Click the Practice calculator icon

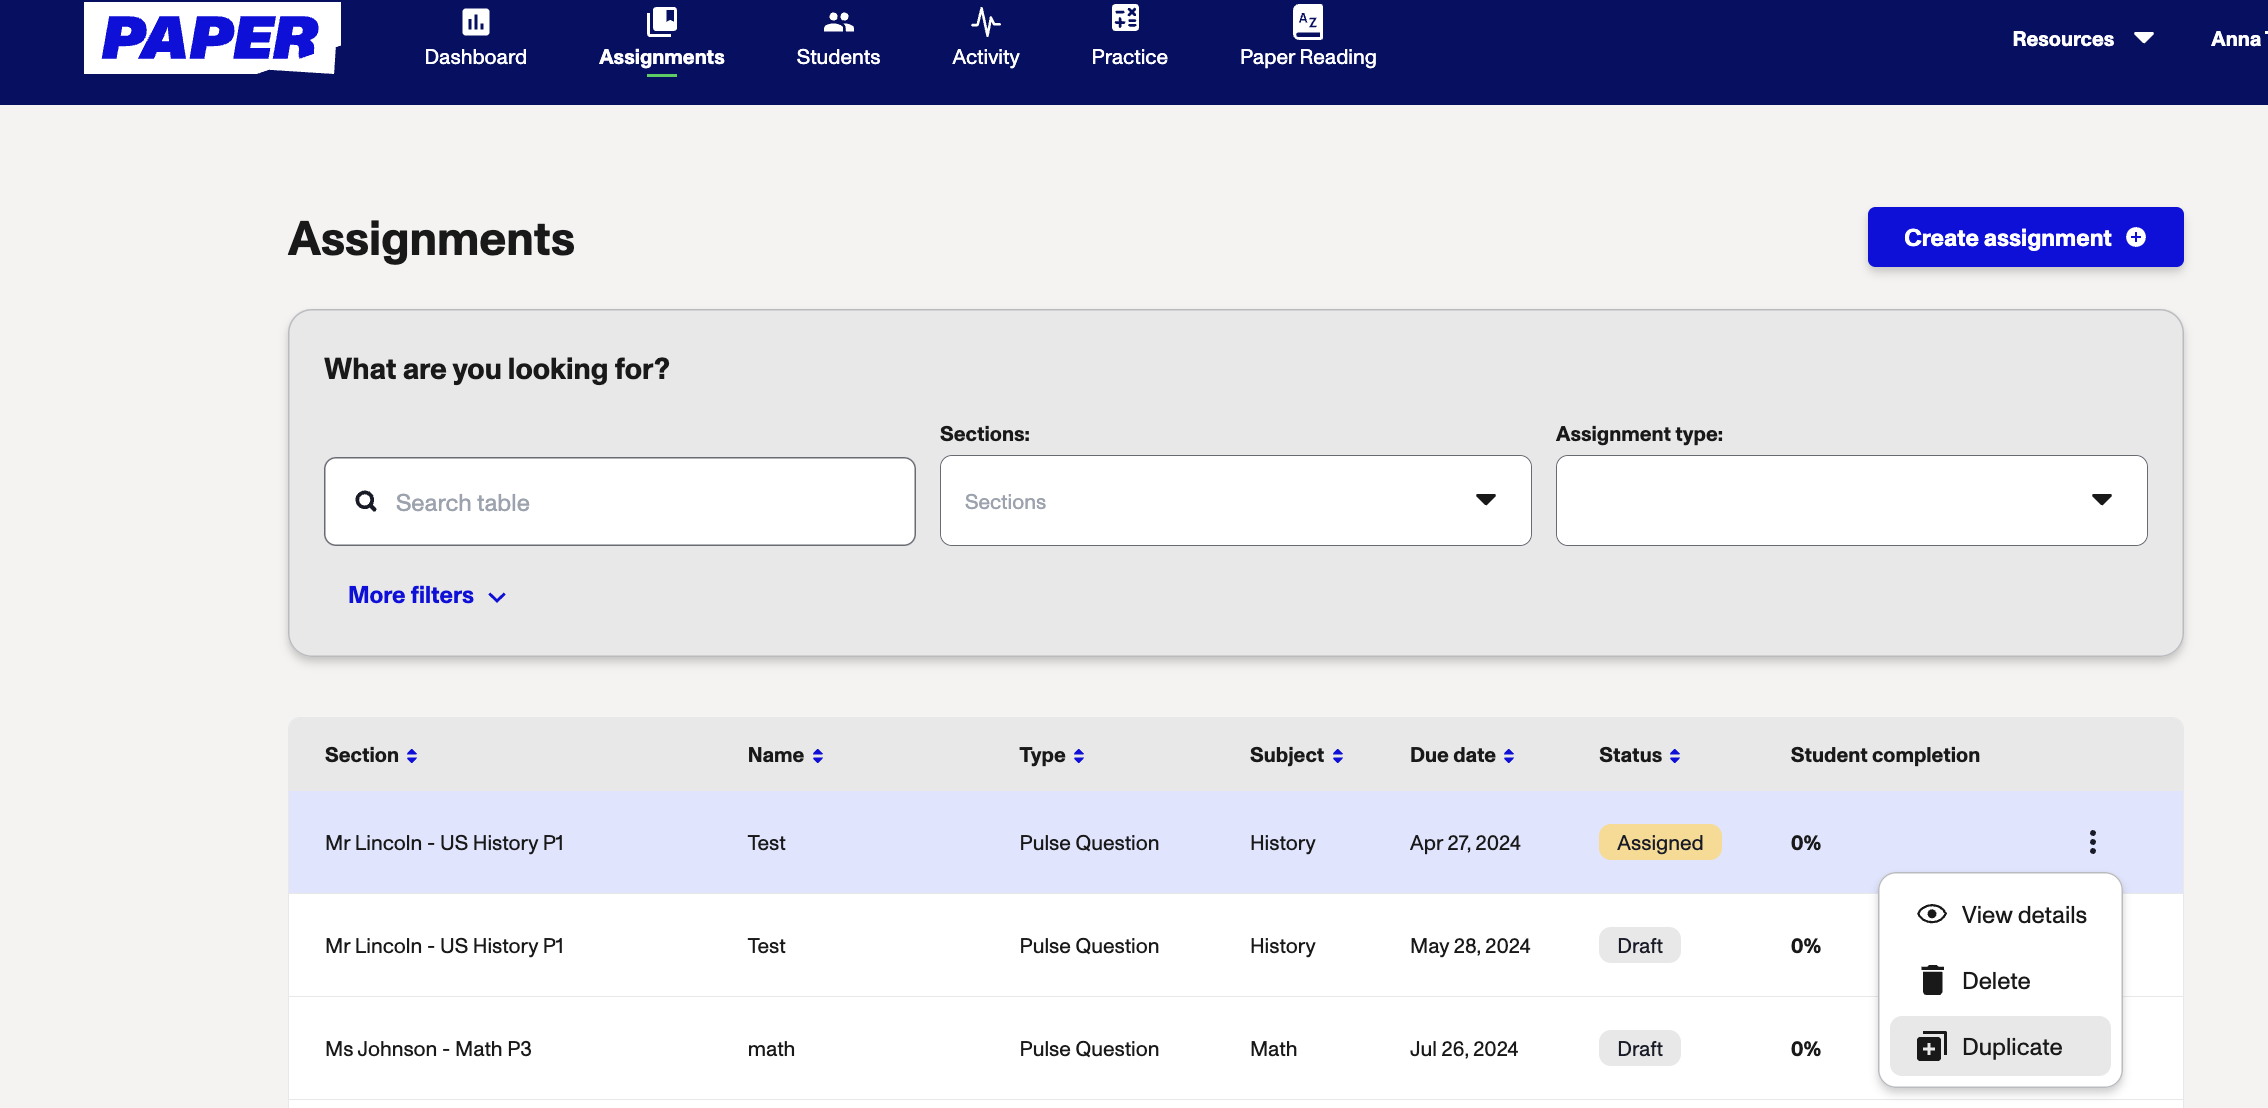pyautogui.click(x=1125, y=18)
